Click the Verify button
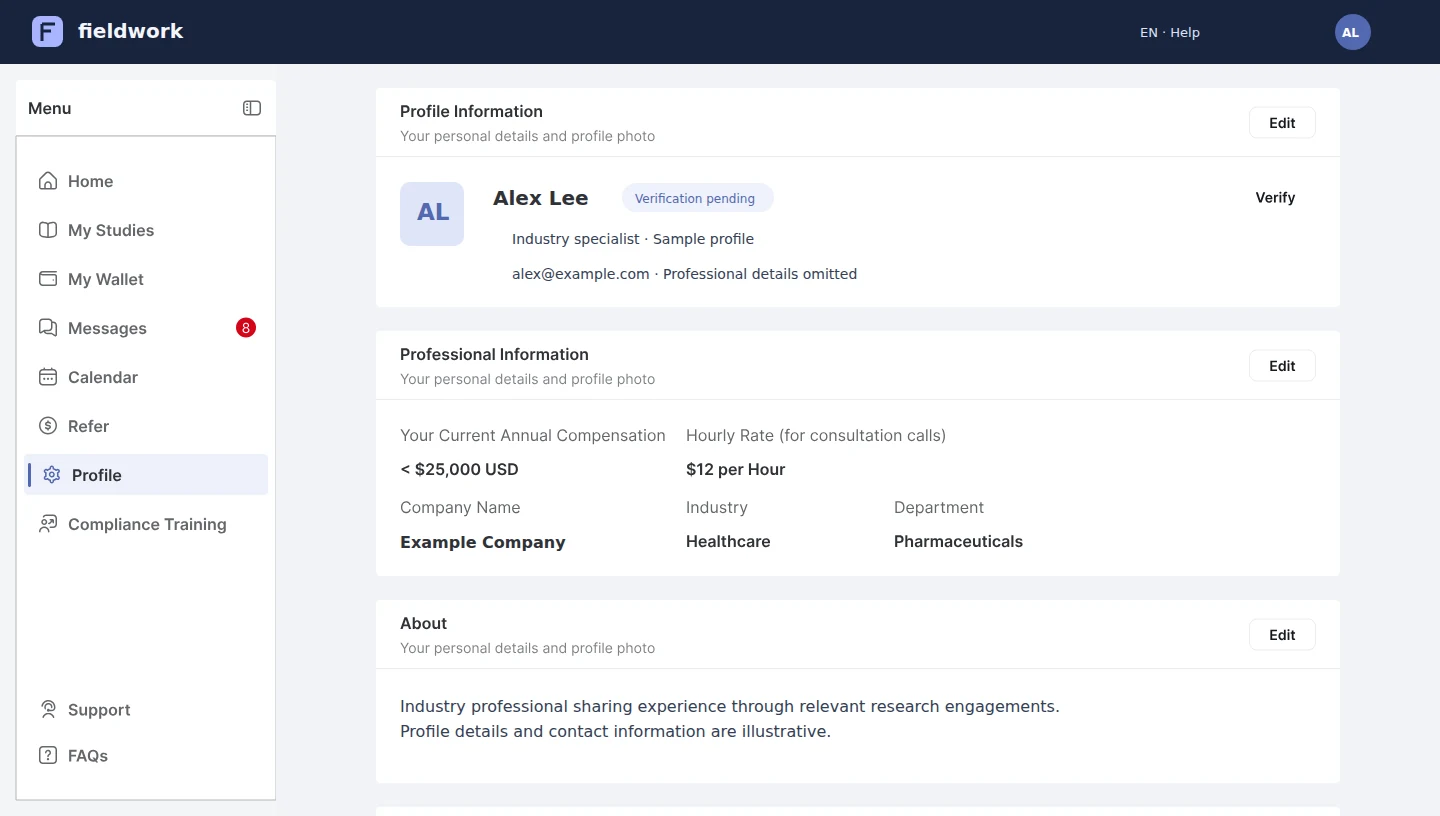Viewport: 1440px width, 816px height. click(x=1275, y=198)
